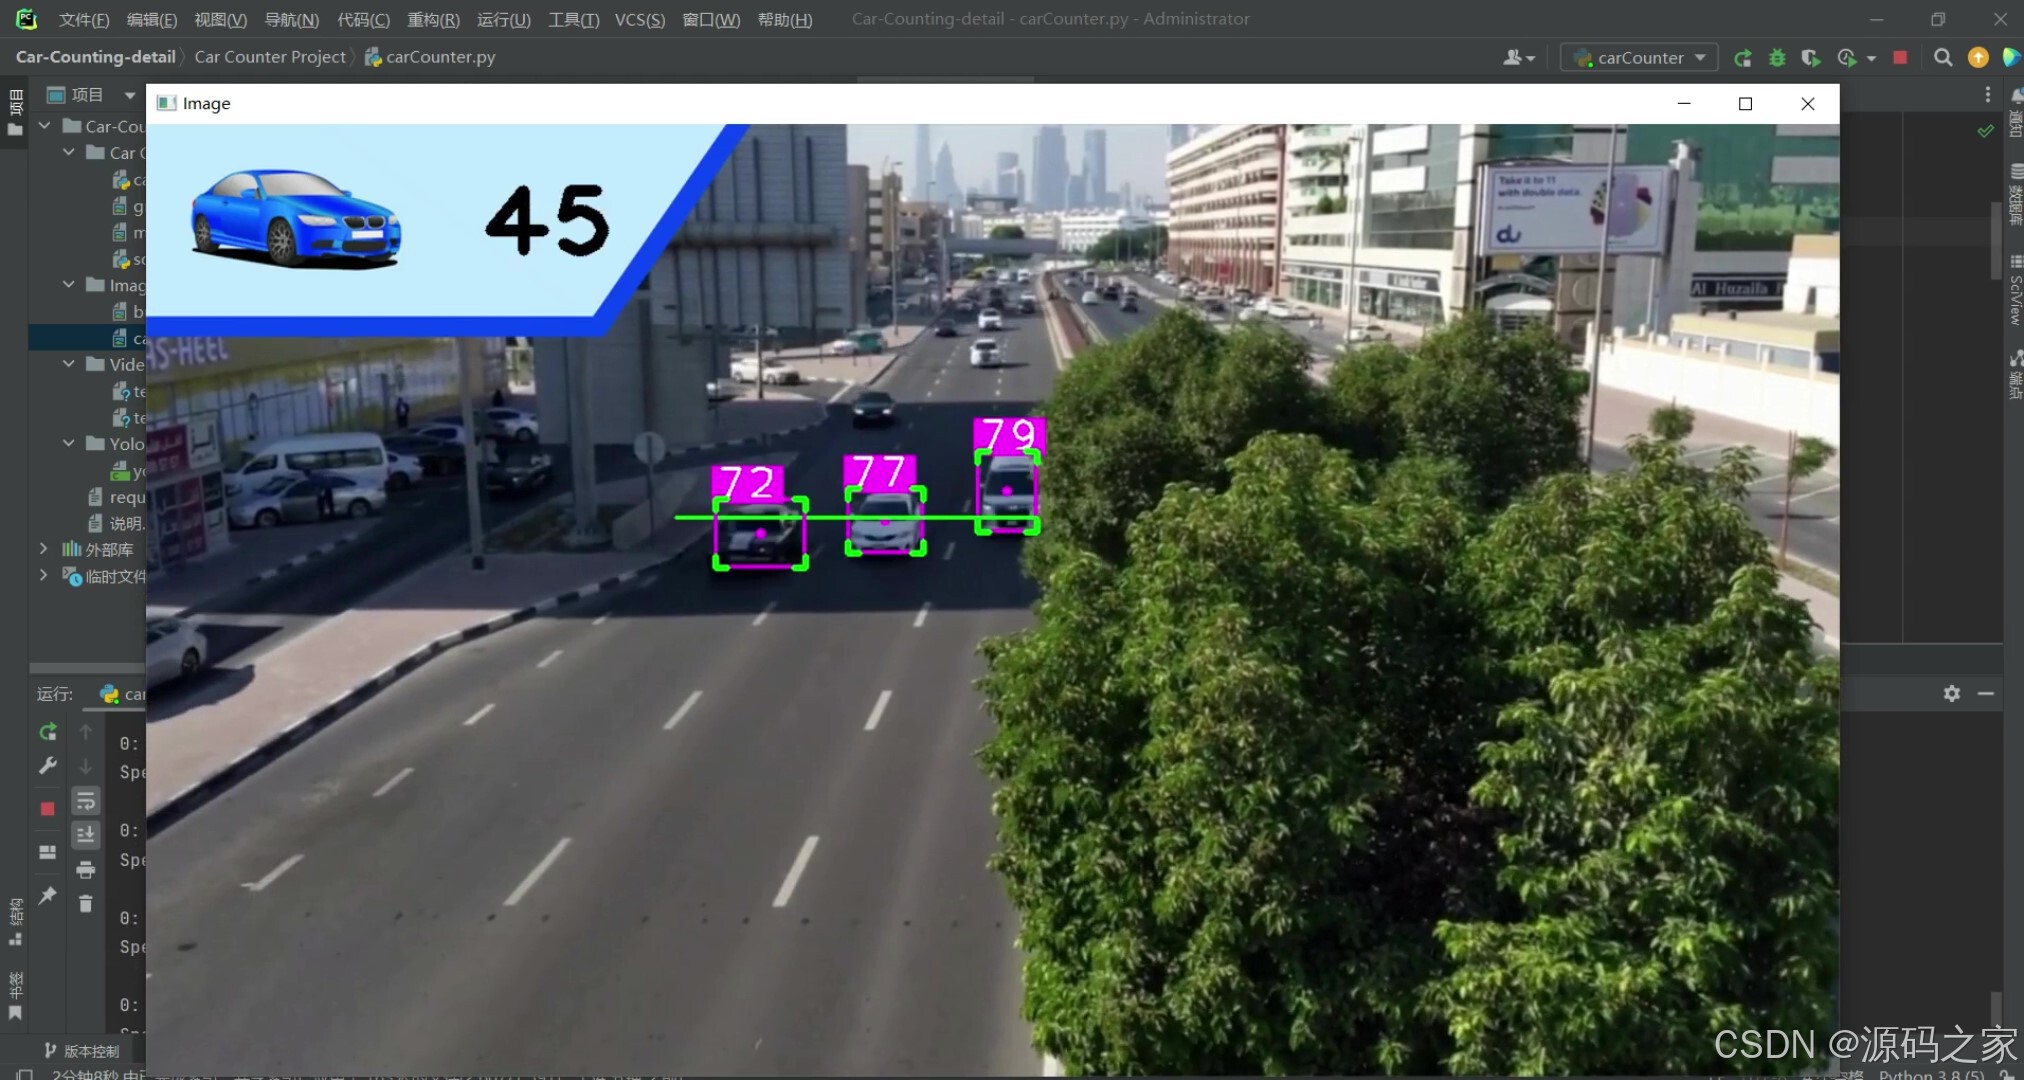Click Car-Counting-detail breadcrumb
This screenshot has height=1080, width=2024.
click(96, 57)
